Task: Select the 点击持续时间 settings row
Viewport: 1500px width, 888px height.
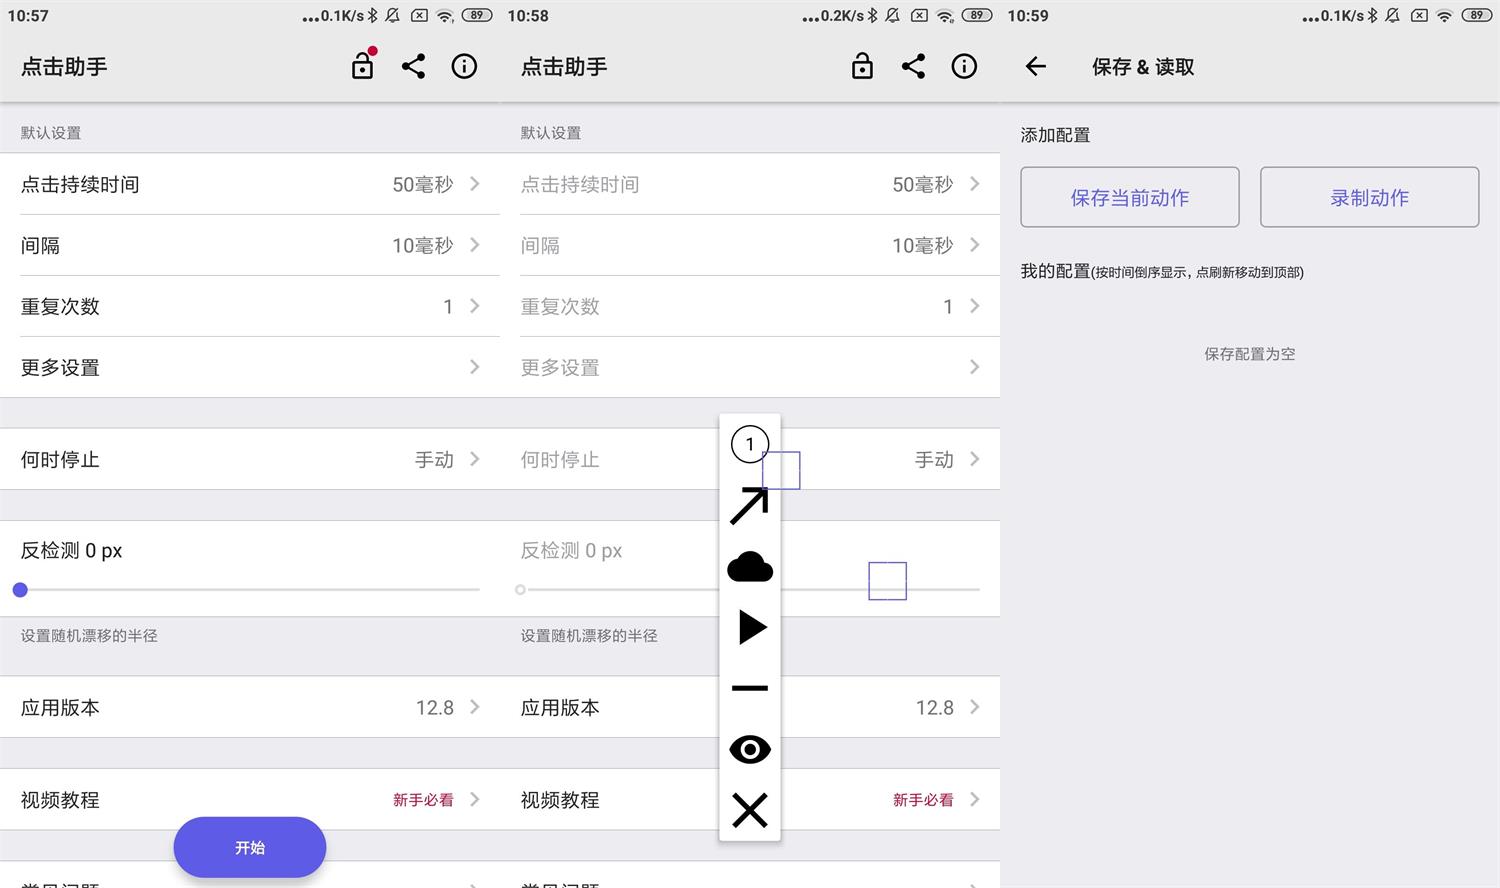Action: pyautogui.click(x=250, y=184)
